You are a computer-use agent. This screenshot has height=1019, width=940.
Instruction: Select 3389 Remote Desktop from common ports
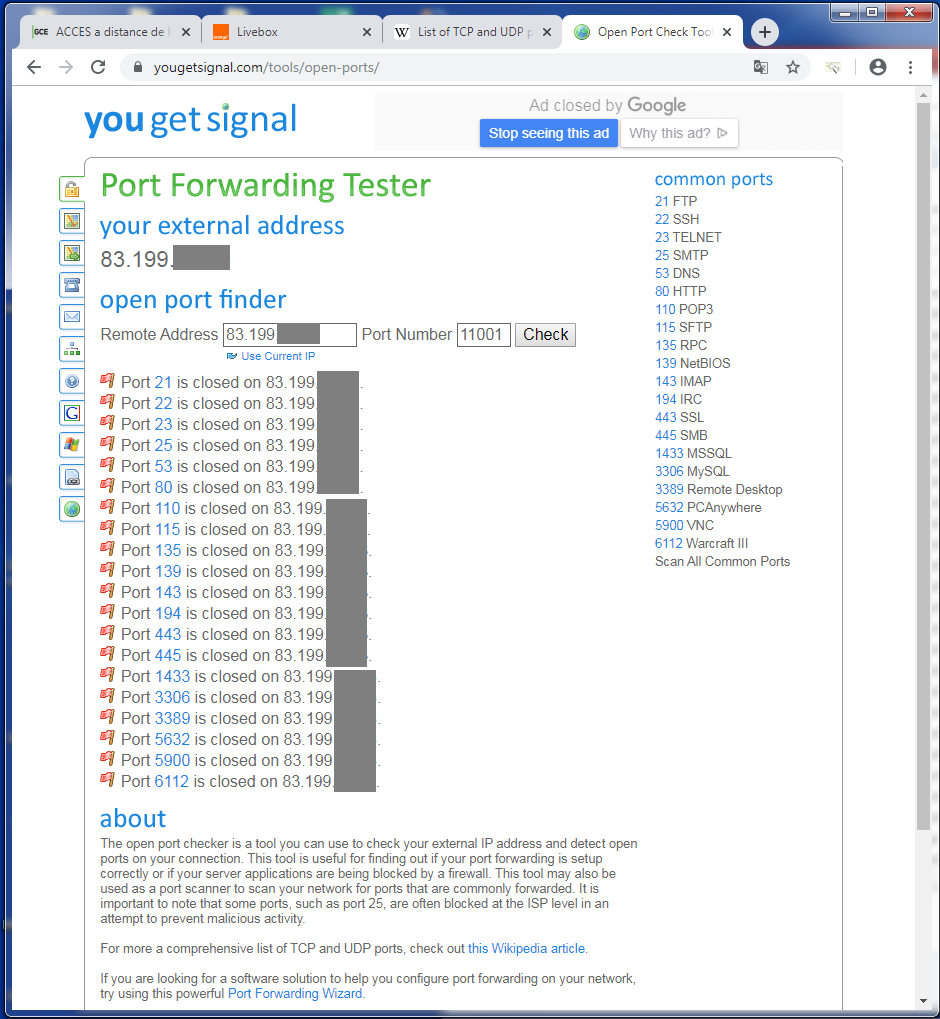click(x=718, y=489)
